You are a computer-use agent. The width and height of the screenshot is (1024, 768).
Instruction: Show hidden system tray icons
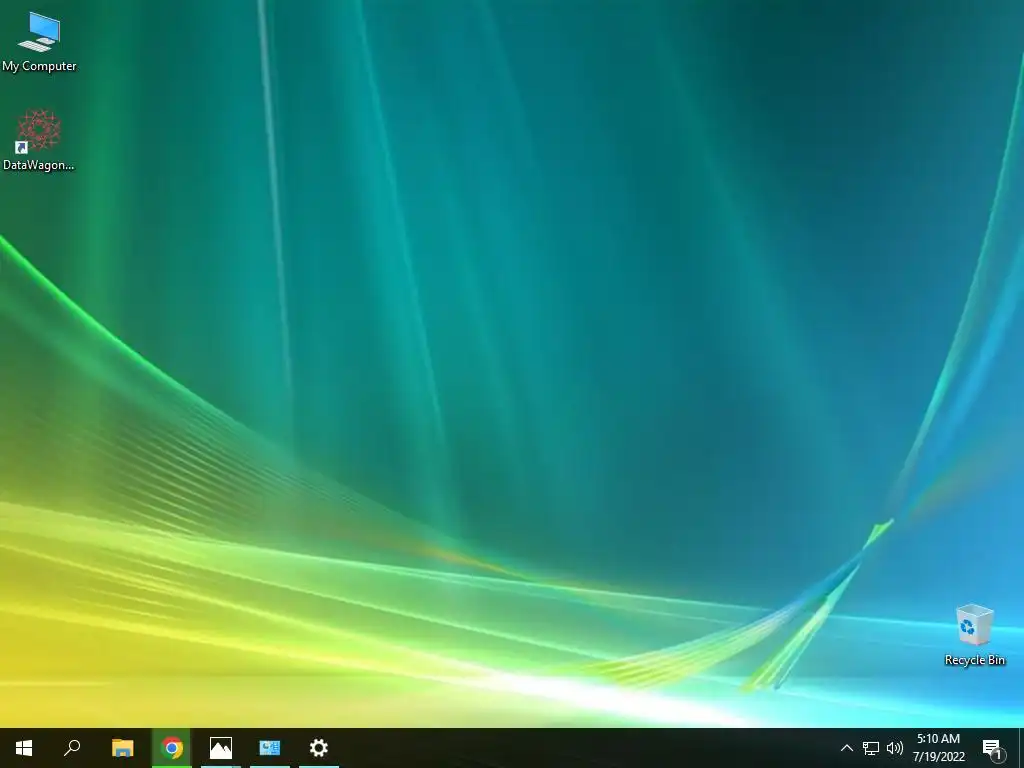pos(846,748)
